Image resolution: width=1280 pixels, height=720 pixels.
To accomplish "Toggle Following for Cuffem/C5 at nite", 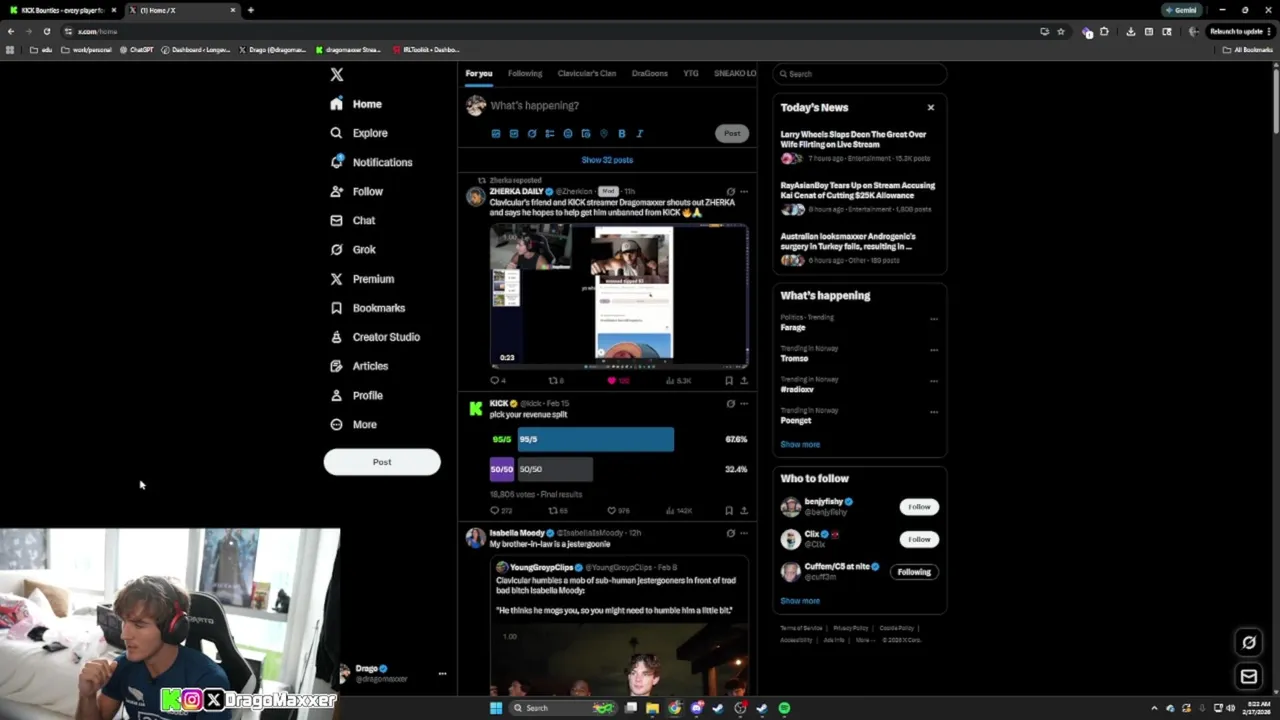I will click(914, 572).
